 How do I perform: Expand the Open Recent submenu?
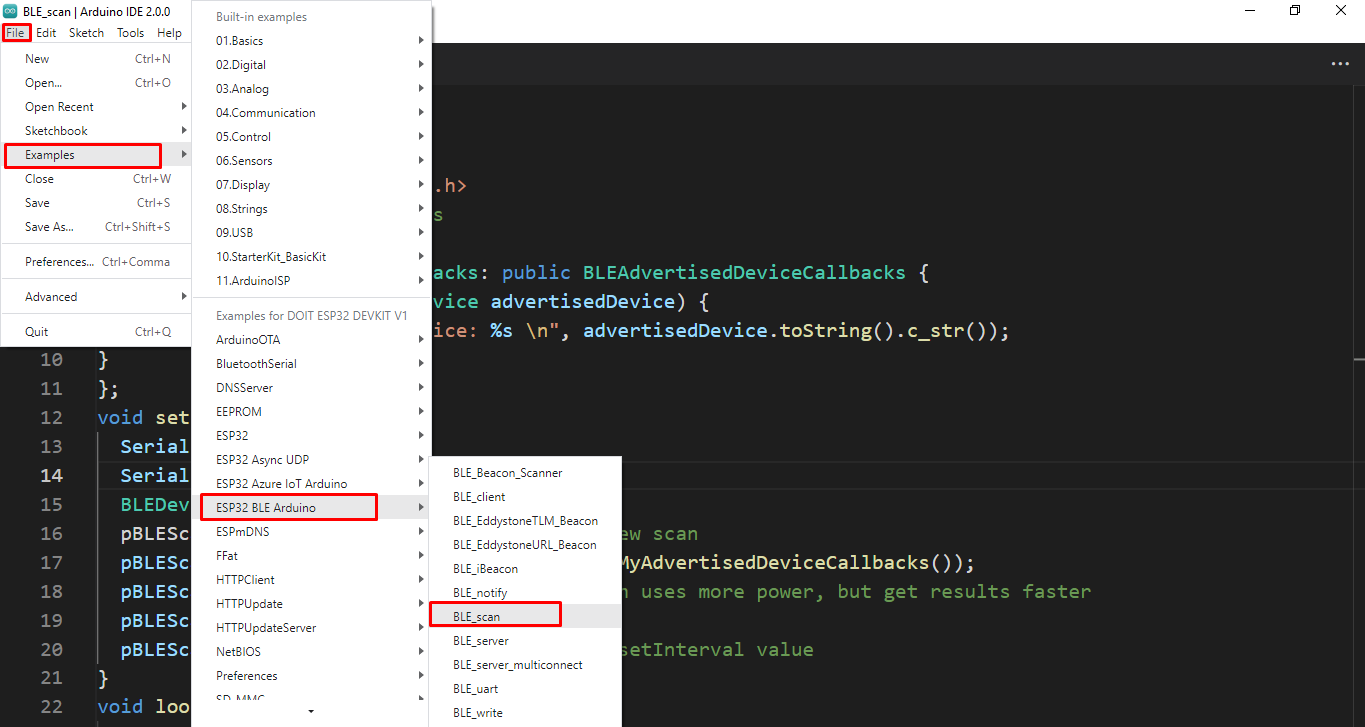[96, 107]
